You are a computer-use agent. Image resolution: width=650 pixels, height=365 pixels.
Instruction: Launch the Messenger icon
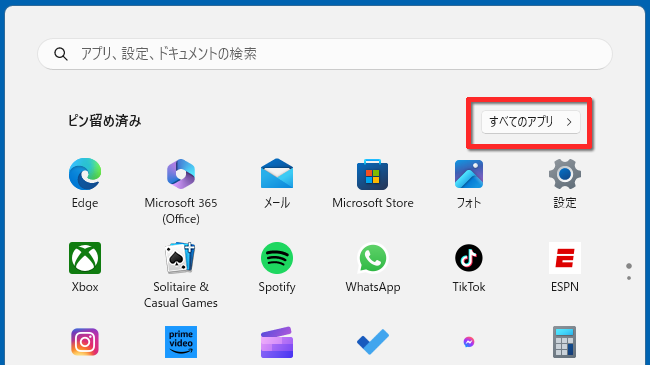click(469, 342)
